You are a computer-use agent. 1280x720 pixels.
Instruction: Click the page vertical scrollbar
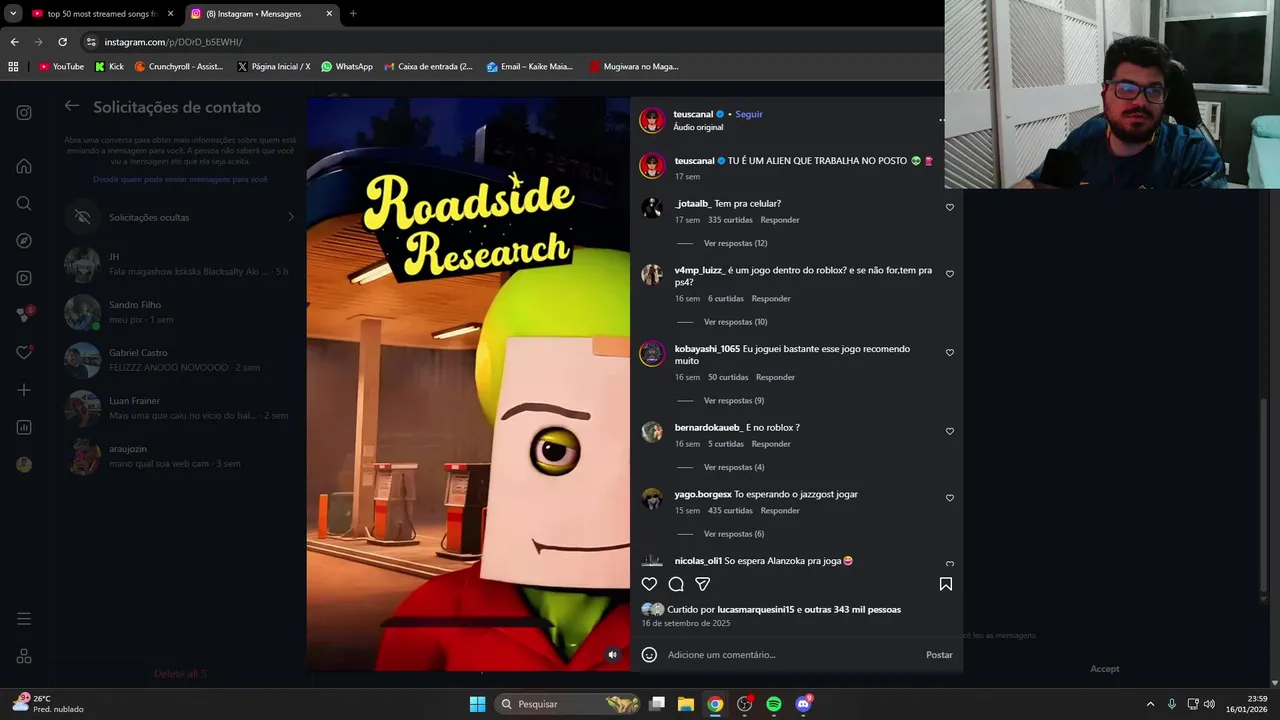click(1263, 495)
